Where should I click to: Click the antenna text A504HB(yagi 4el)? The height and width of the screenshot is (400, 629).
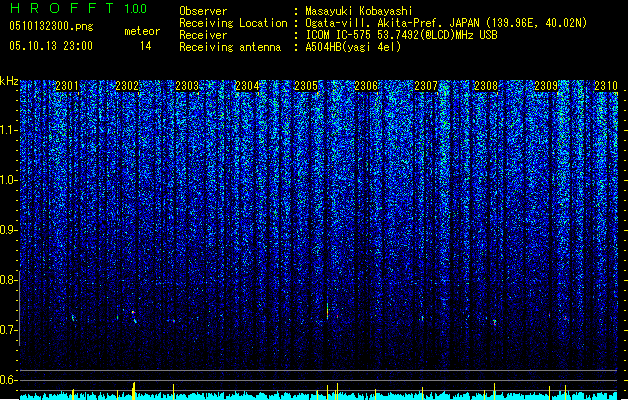coord(353,47)
